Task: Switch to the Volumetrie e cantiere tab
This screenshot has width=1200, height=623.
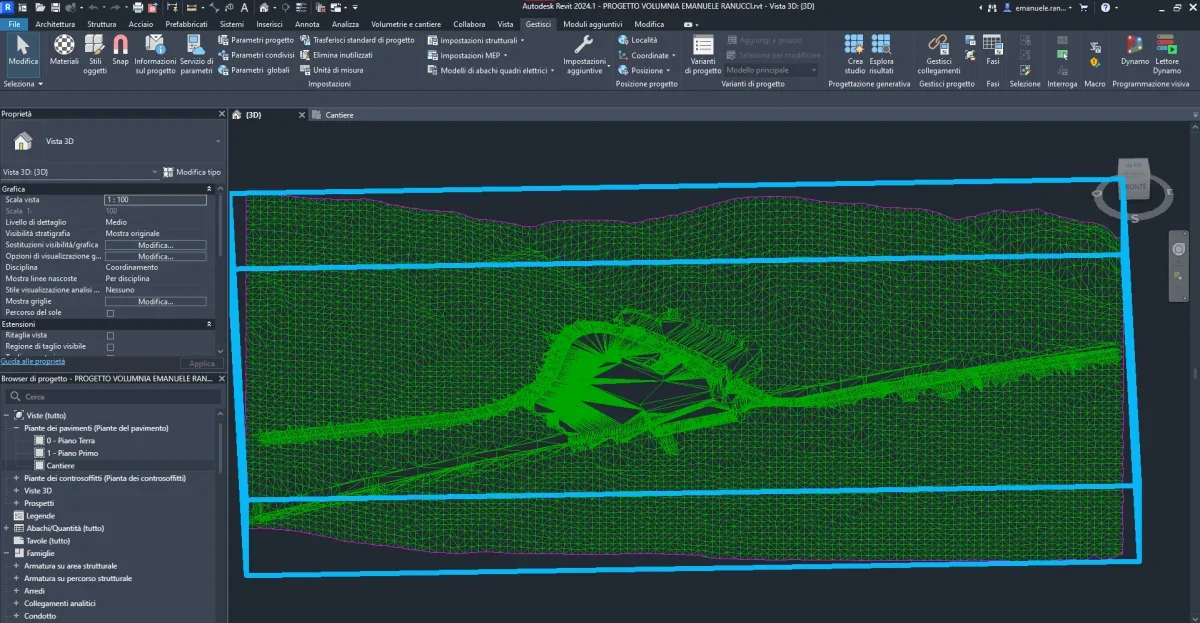Action: 406,23
